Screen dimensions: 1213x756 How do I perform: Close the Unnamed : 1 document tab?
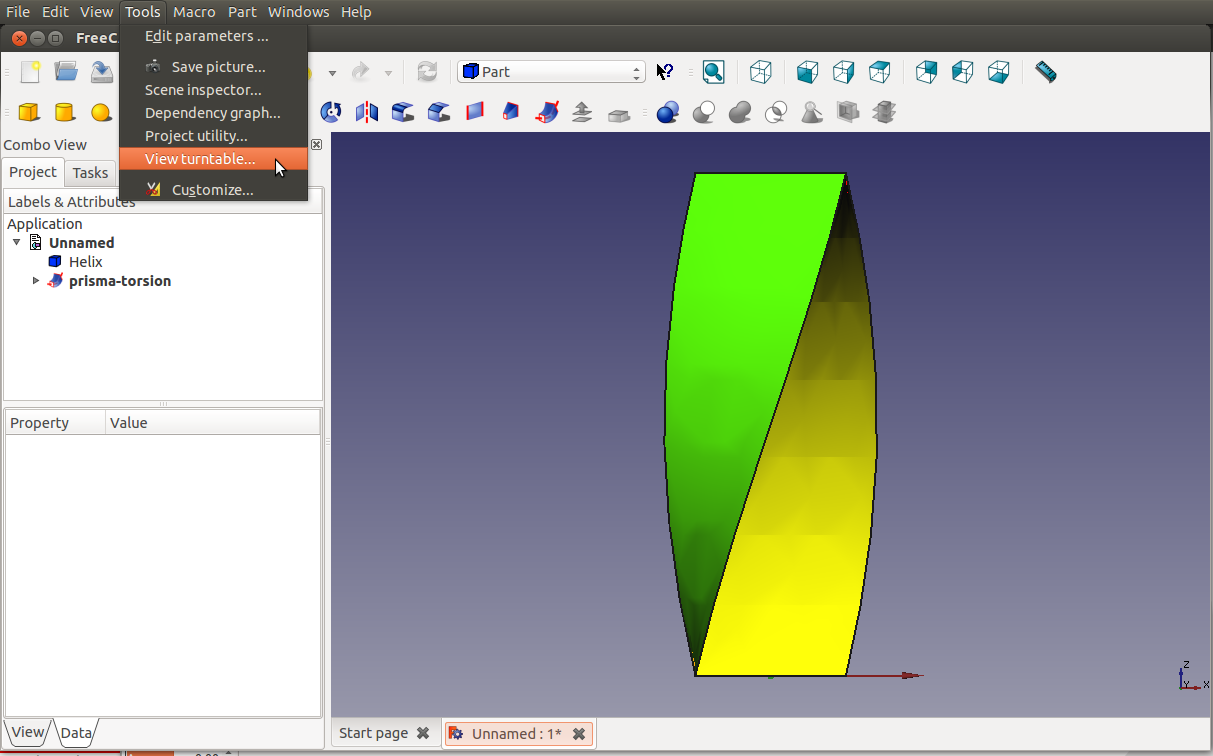[579, 734]
